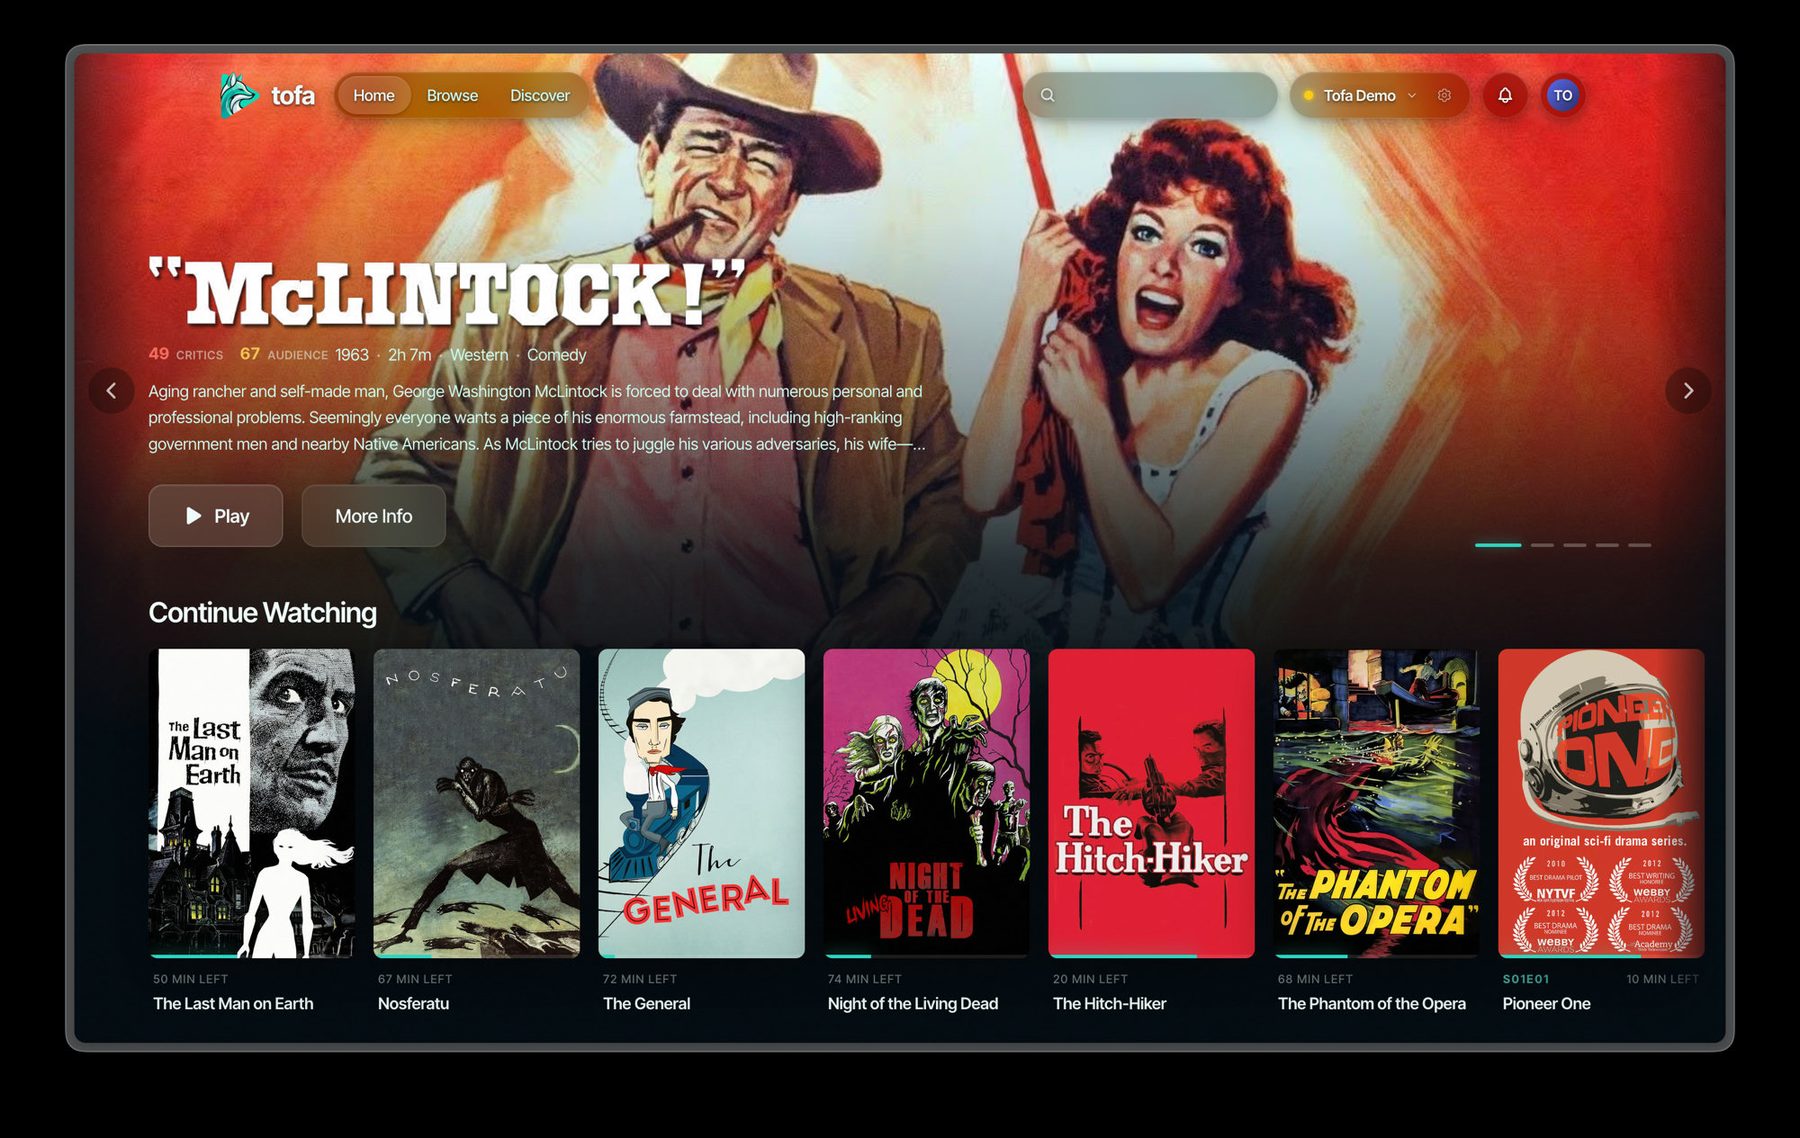1800x1138 pixels.
Task: Jump to the fourth carousel indicator dash
Action: pos(1607,545)
